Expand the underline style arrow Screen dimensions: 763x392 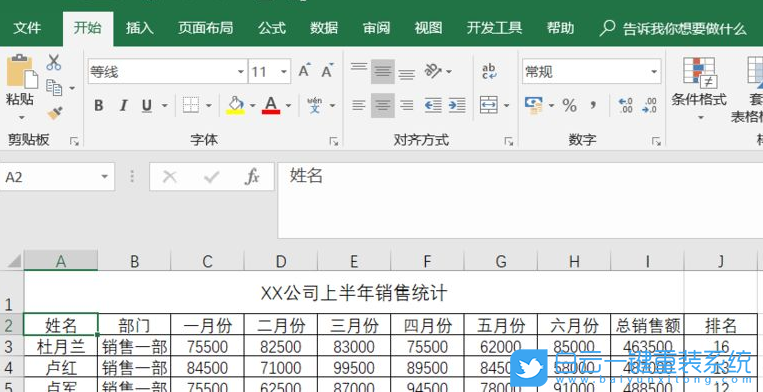pos(164,106)
